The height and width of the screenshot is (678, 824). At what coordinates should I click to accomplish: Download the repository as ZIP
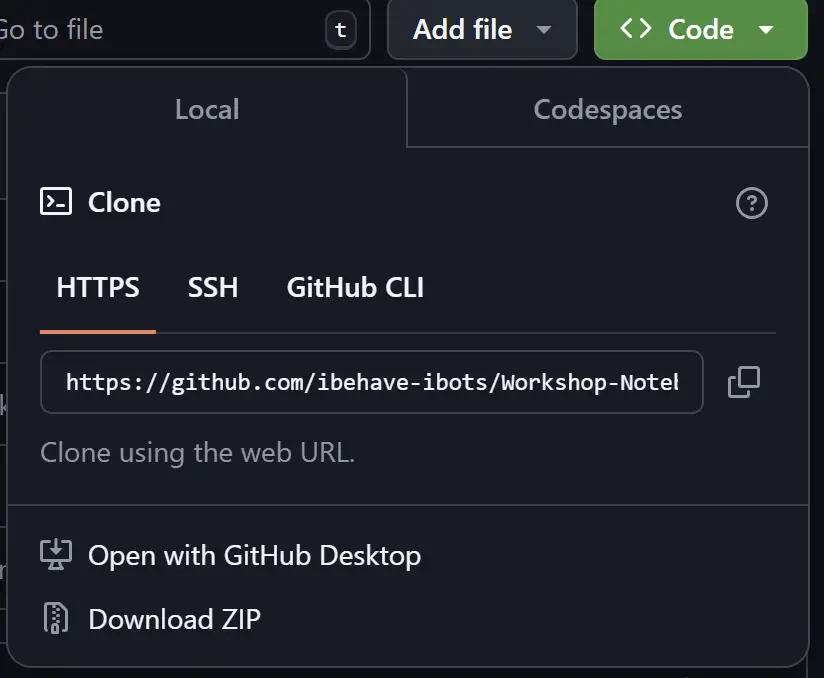pyautogui.click(x=174, y=619)
